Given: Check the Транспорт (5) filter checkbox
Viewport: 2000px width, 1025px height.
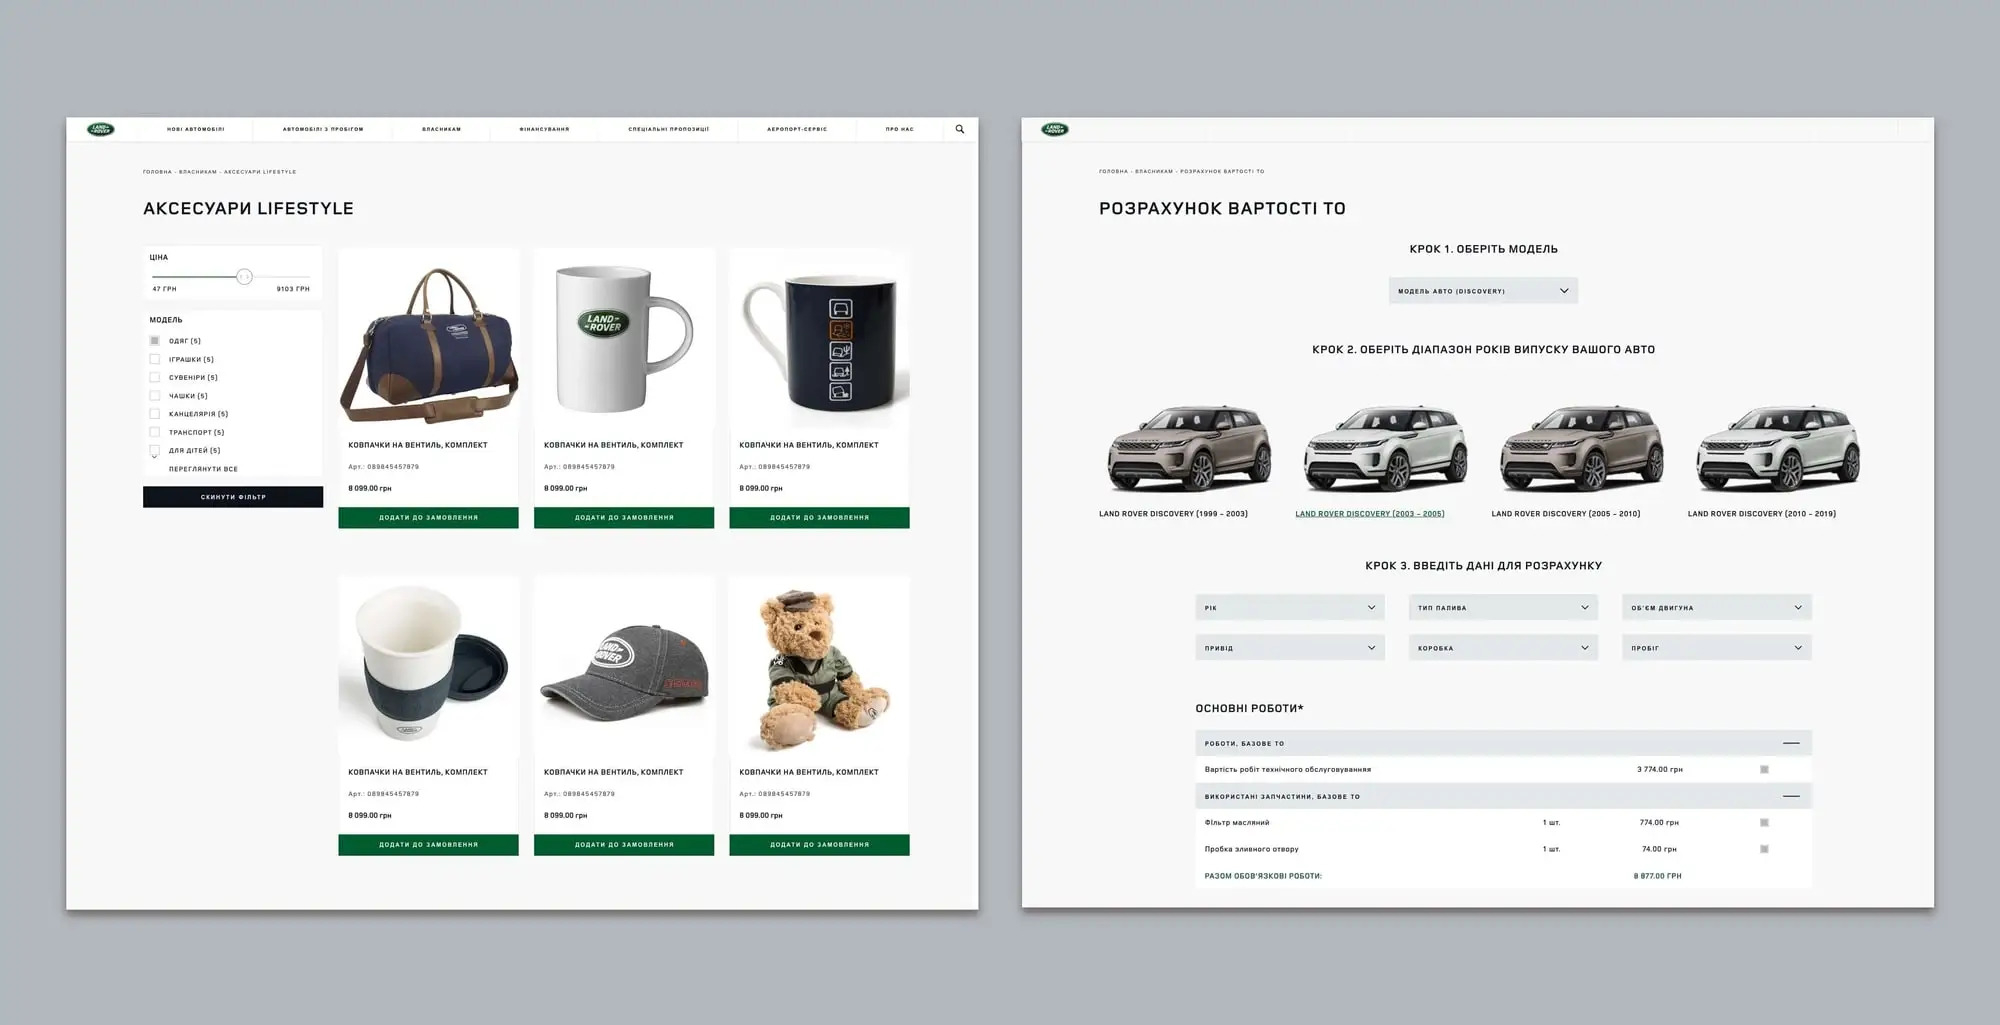Looking at the screenshot, I should [x=155, y=432].
